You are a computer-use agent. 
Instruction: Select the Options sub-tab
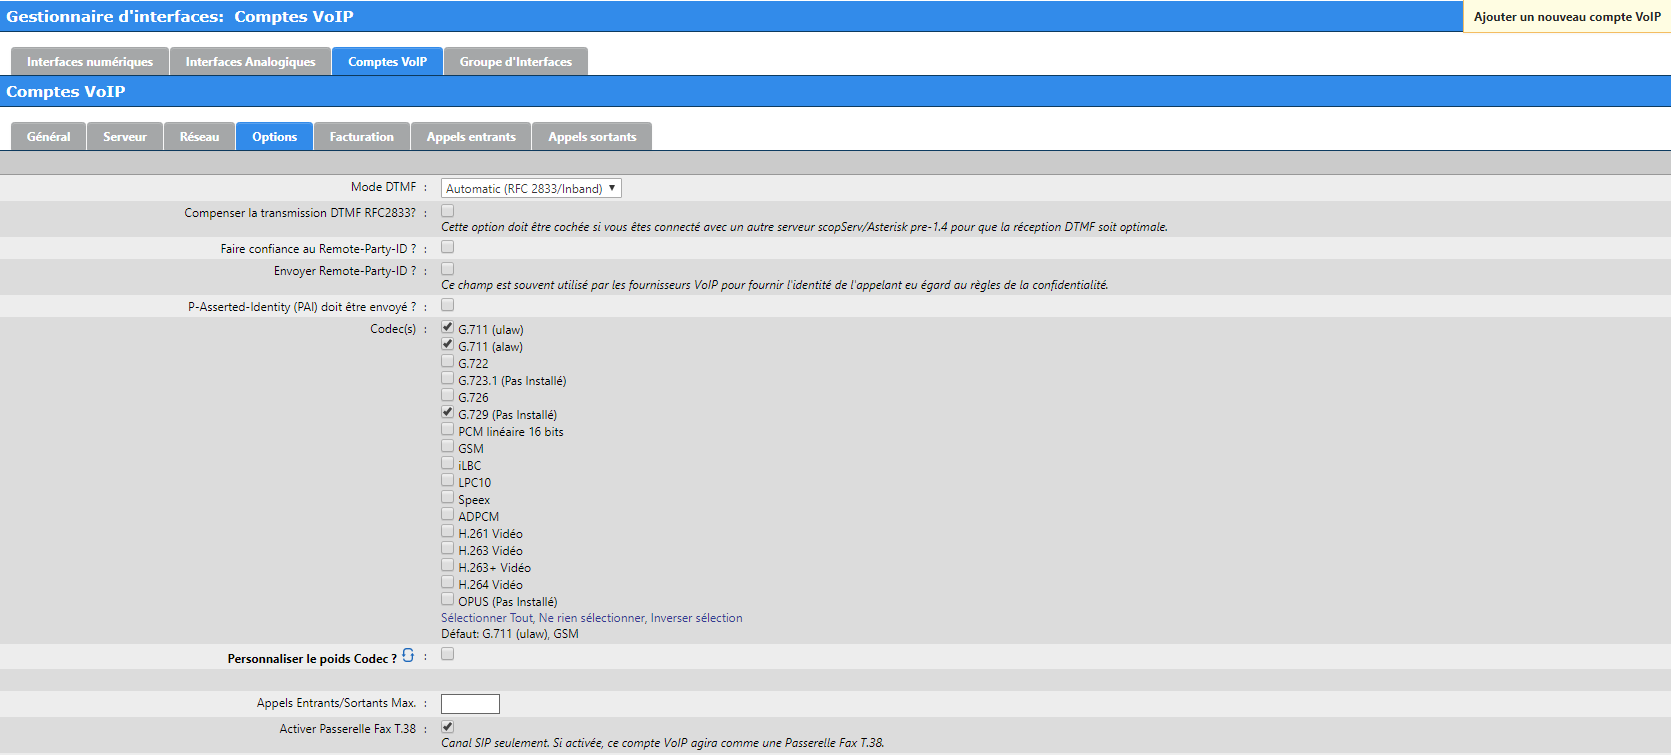pyautogui.click(x=274, y=137)
